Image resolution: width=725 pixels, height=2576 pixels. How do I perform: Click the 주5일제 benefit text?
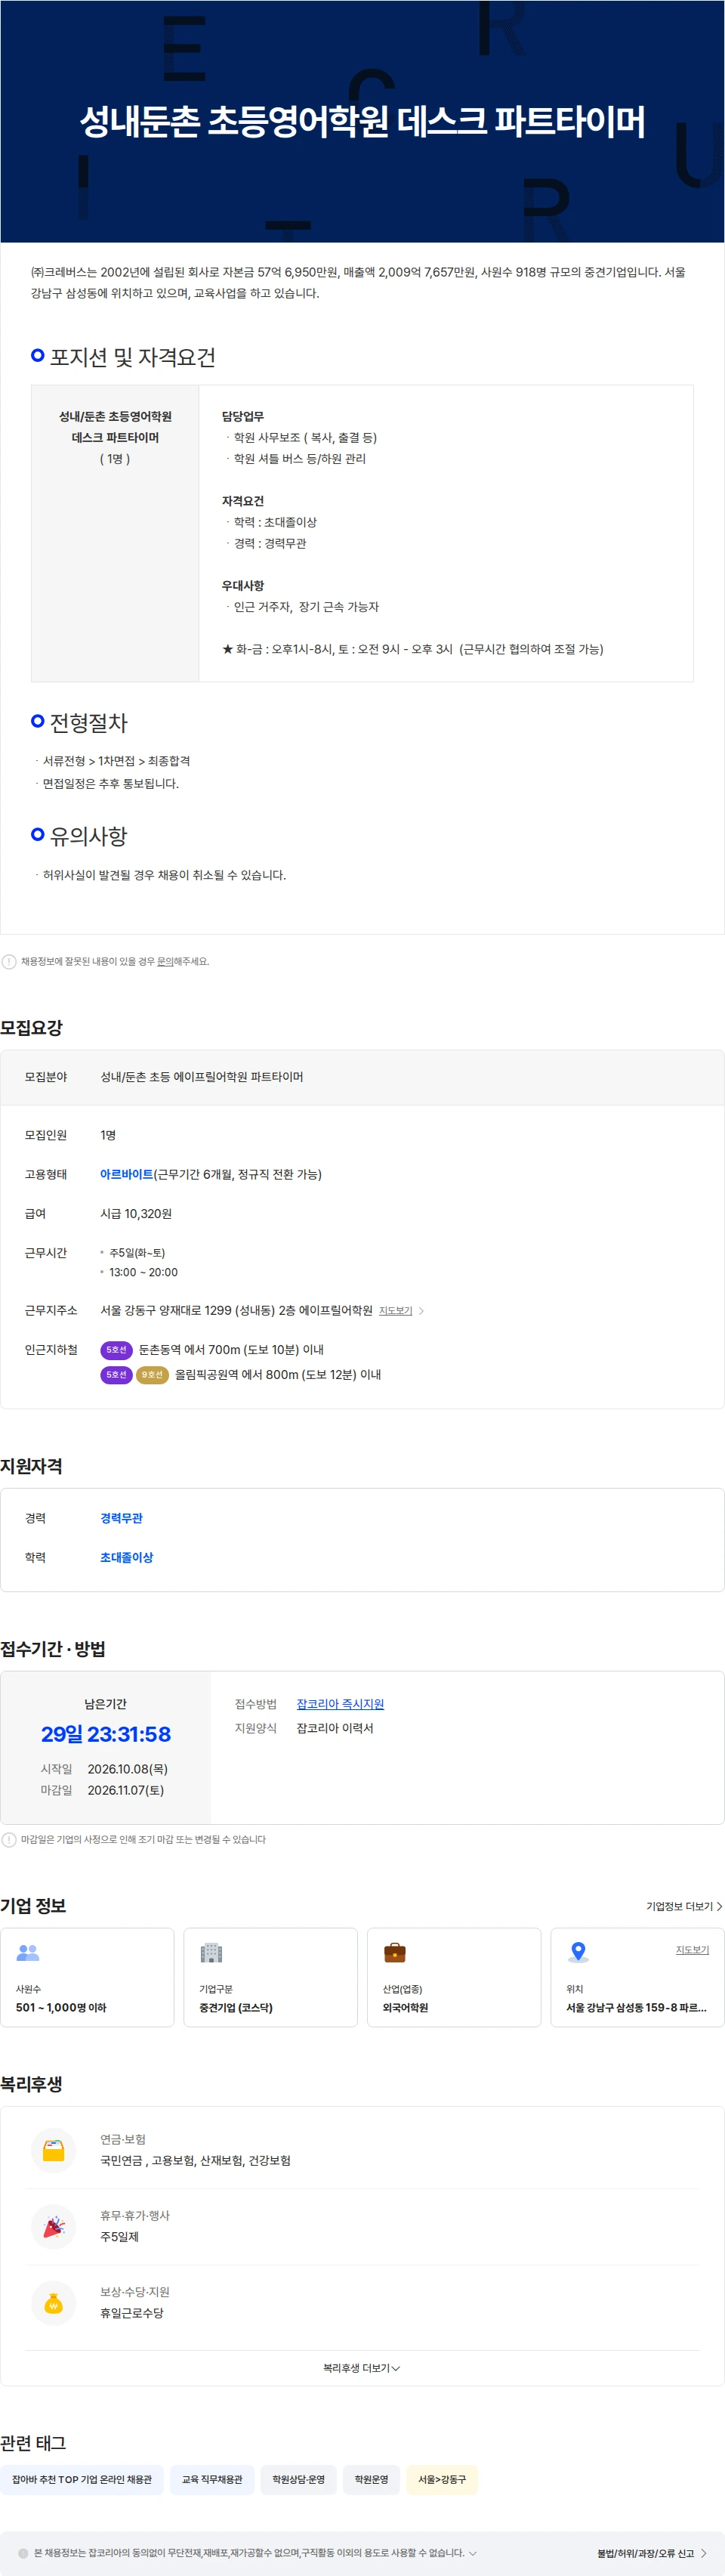click(x=119, y=2236)
